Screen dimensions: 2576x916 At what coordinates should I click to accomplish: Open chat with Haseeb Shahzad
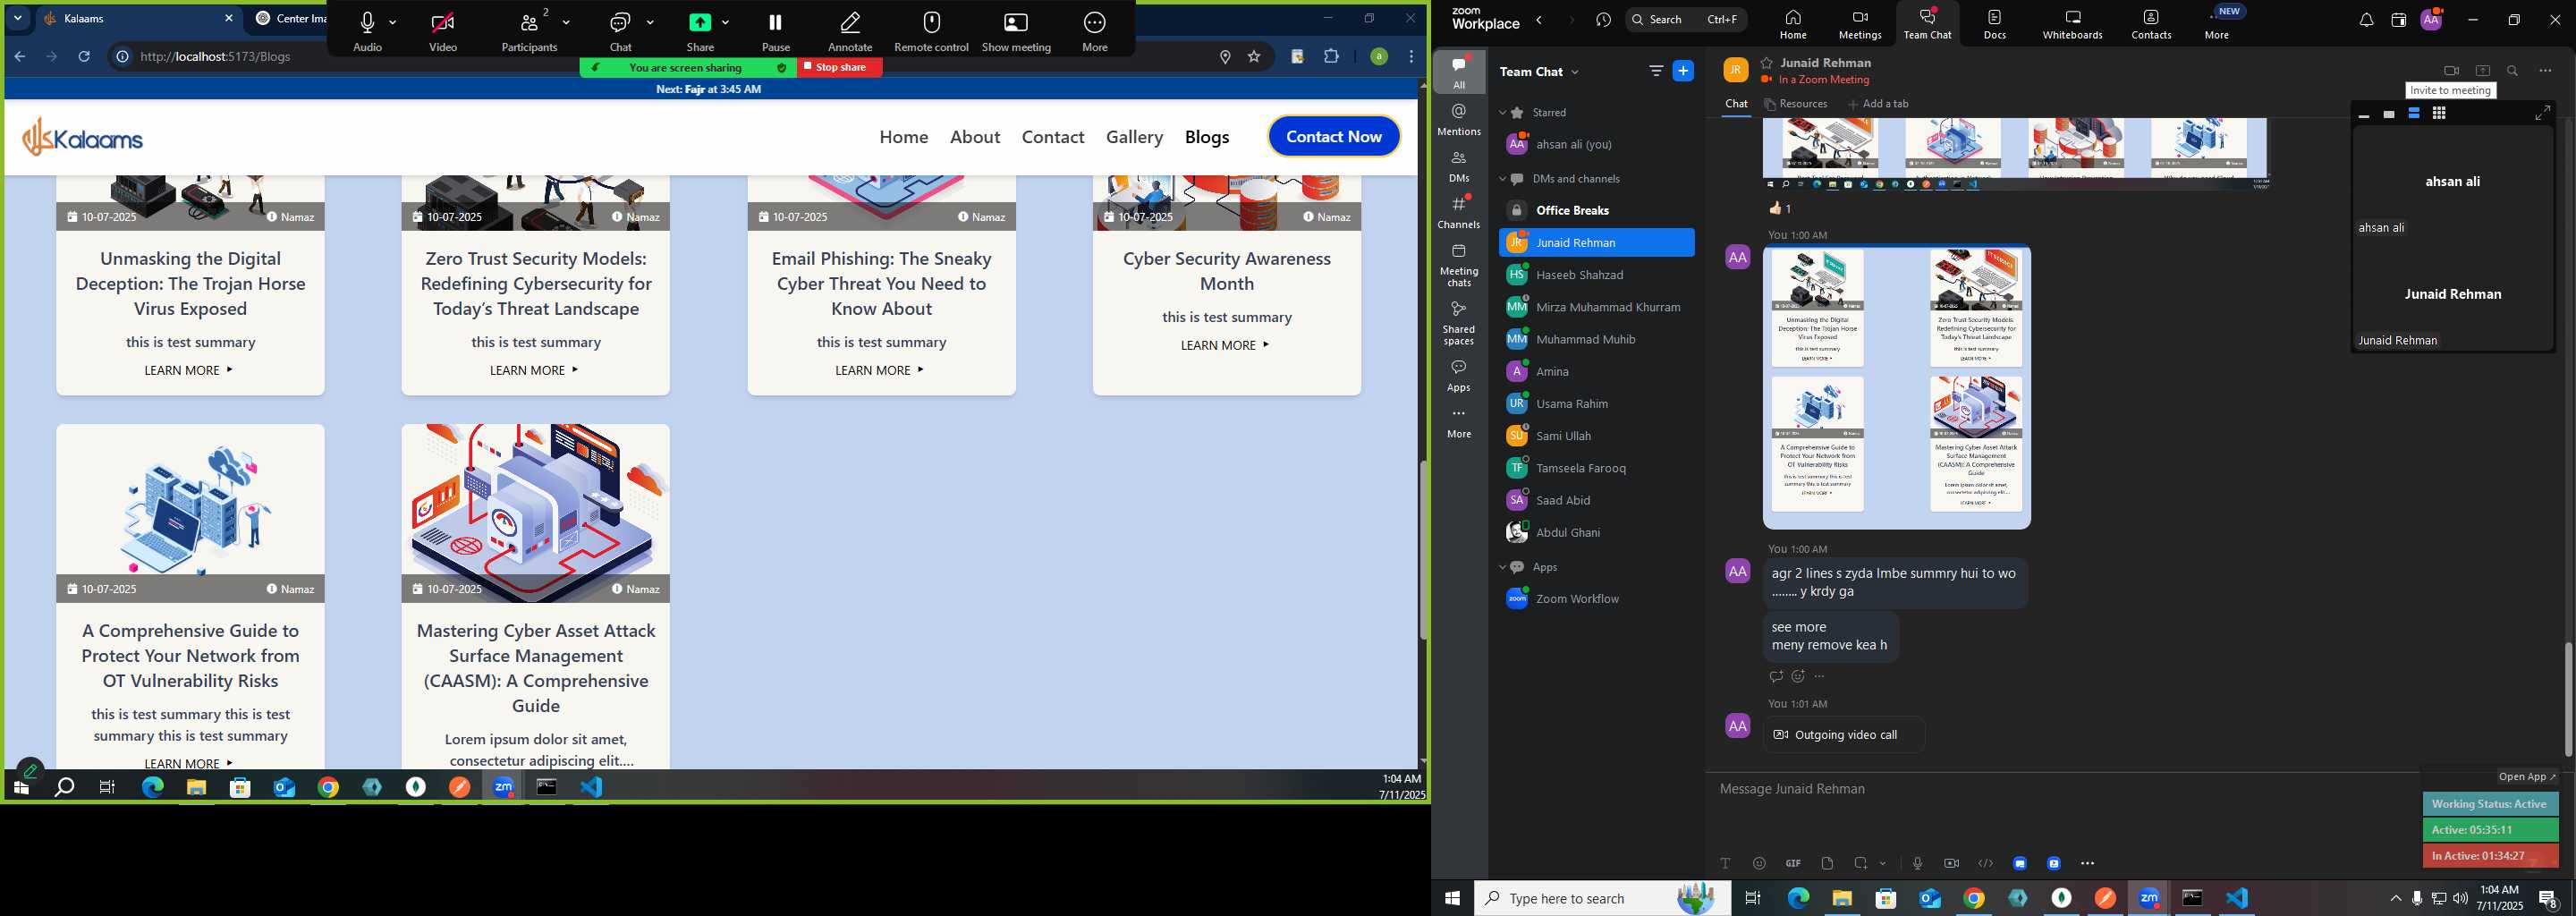(1596, 275)
